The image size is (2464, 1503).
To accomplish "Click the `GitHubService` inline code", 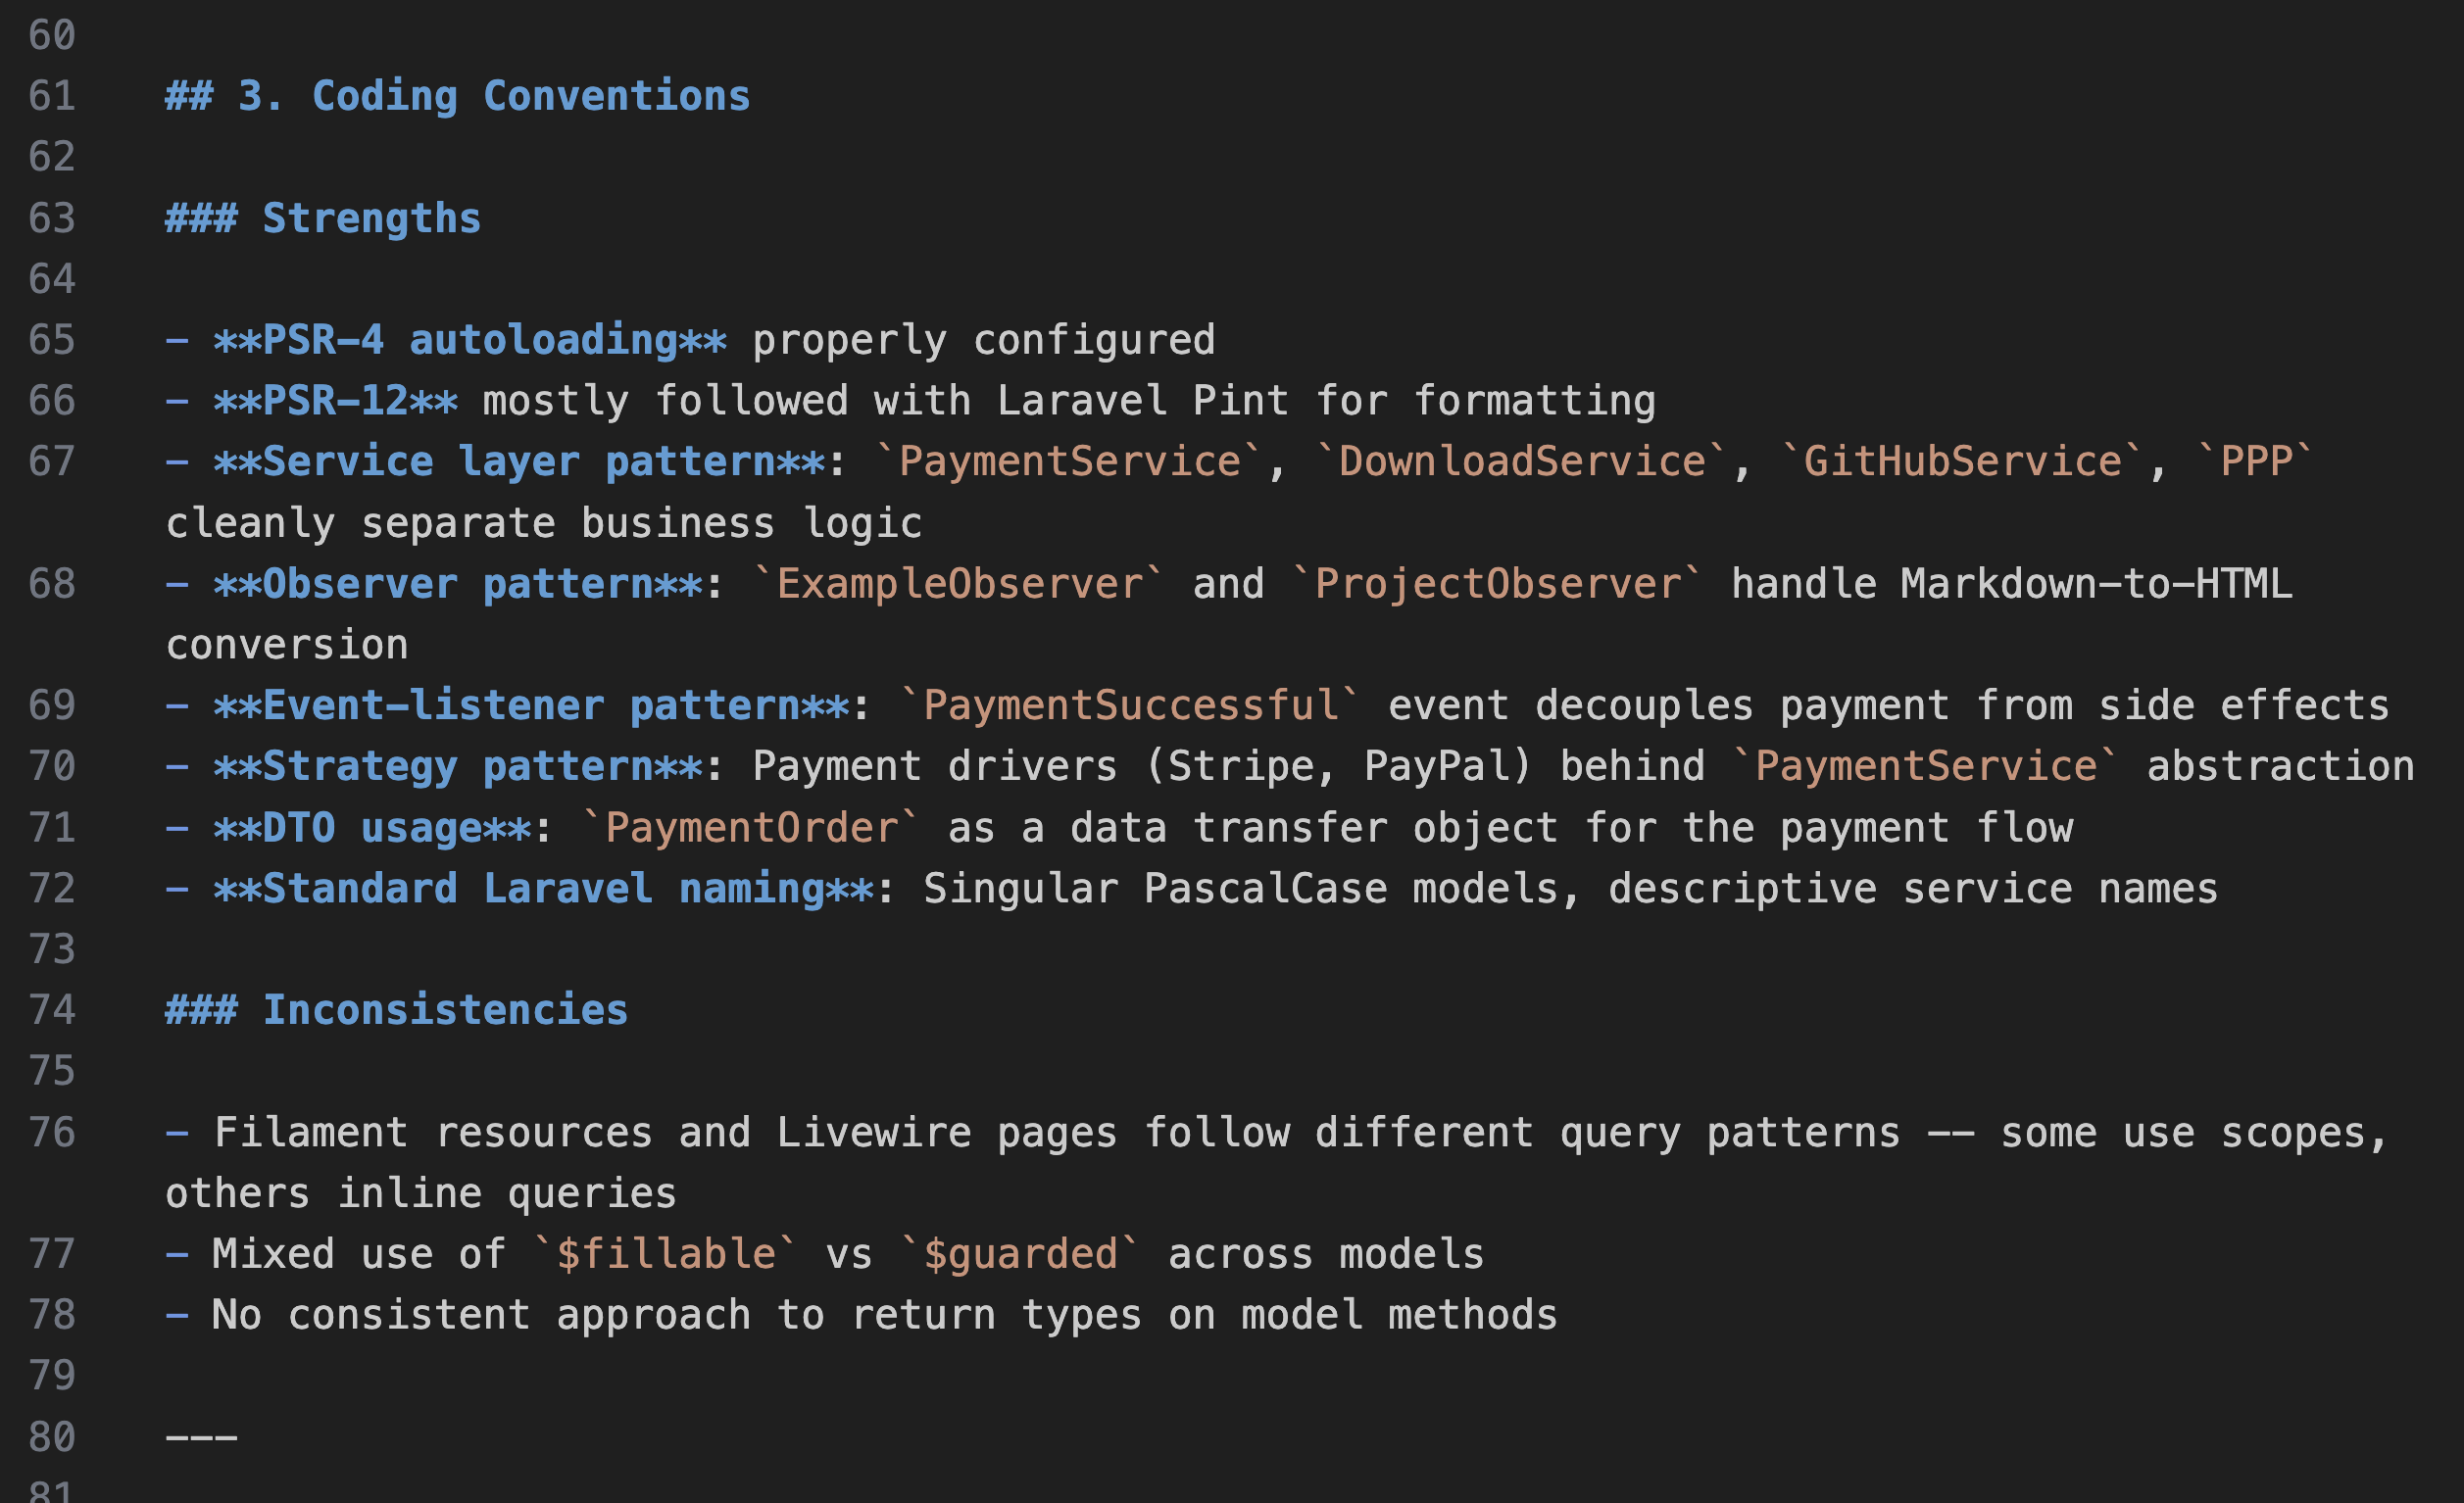I will pyautogui.click(x=1961, y=462).
